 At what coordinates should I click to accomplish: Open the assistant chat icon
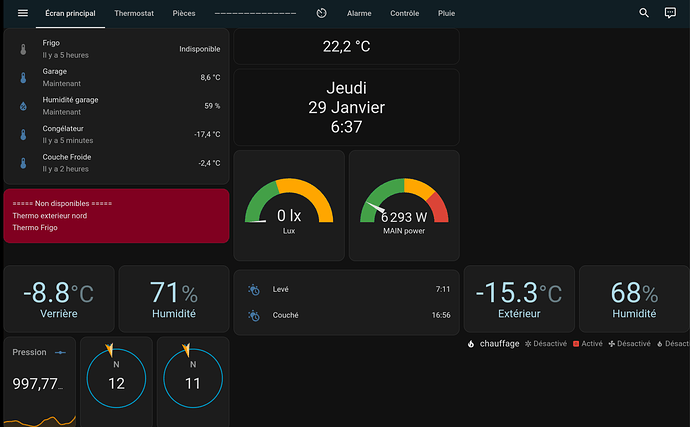point(670,13)
